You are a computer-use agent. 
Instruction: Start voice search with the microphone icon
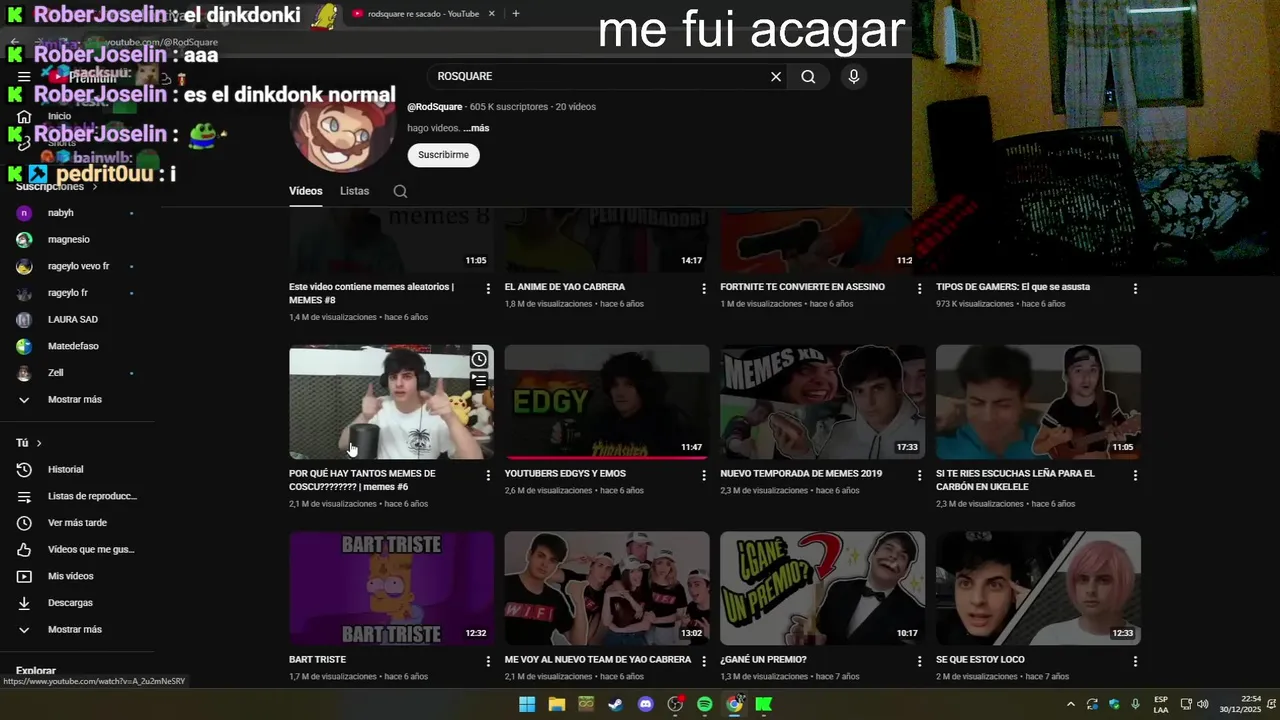pos(853,76)
